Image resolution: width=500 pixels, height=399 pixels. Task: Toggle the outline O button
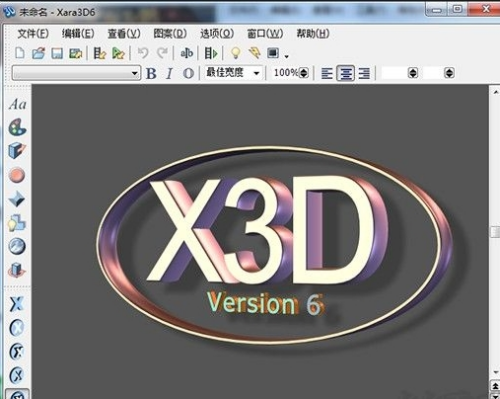click(x=188, y=73)
